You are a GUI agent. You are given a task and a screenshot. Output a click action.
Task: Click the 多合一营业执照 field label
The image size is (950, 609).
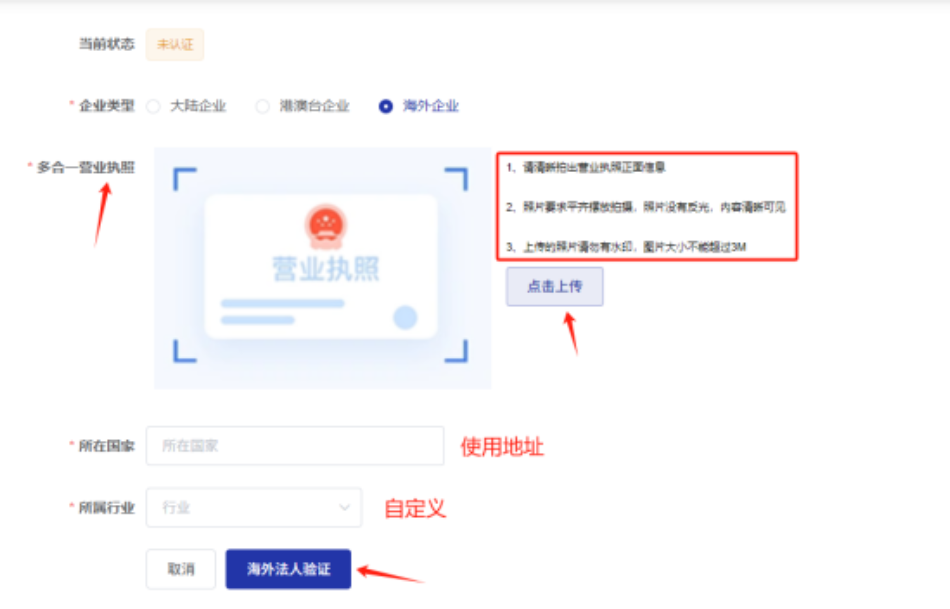coord(84,169)
